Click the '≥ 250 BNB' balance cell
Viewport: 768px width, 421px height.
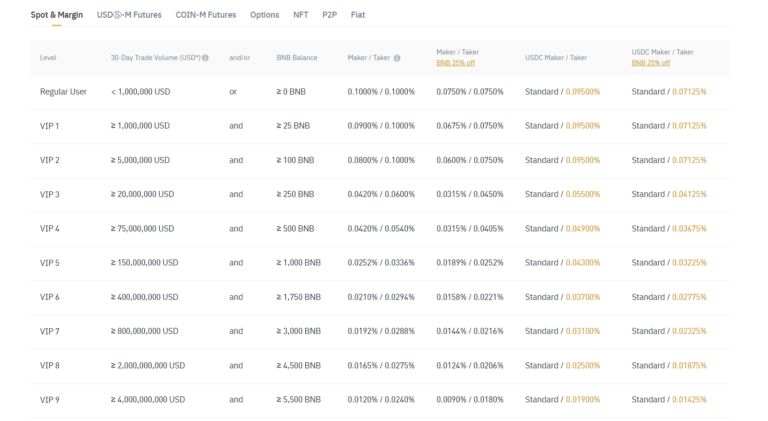295,194
